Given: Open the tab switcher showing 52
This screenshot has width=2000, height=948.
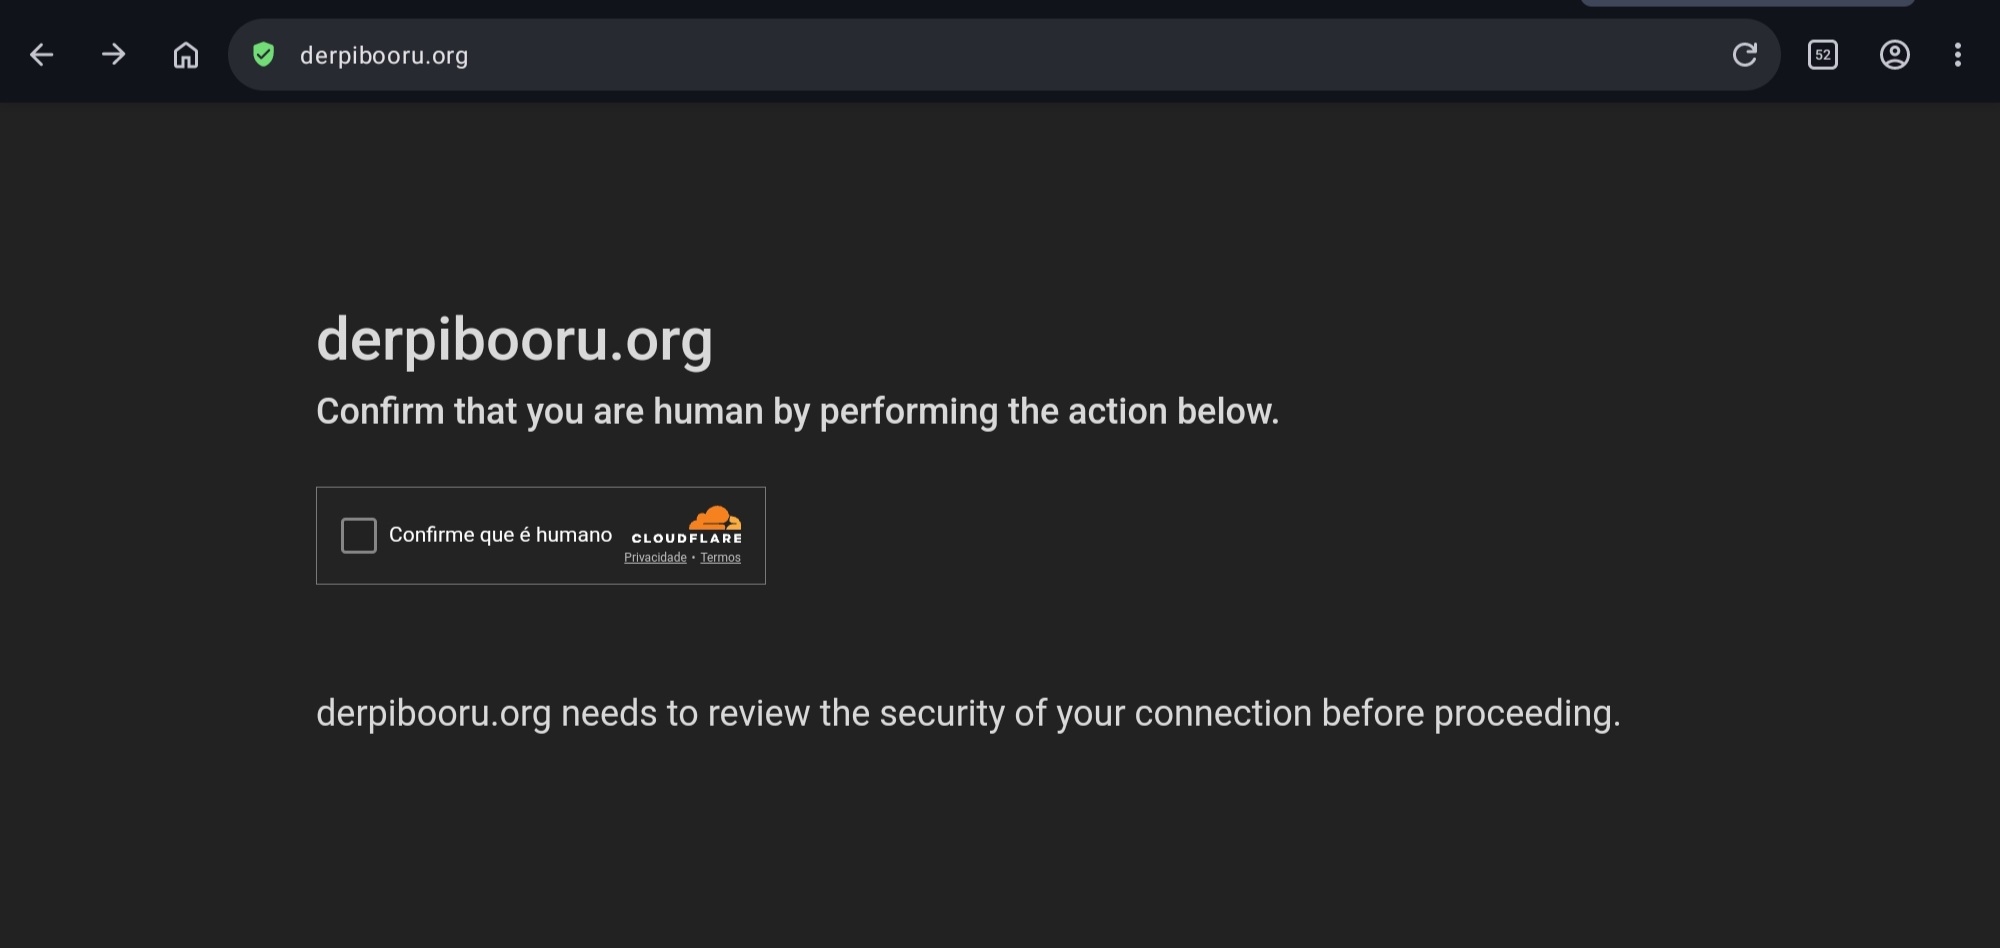Looking at the screenshot, I should [x=1823, y=55].
